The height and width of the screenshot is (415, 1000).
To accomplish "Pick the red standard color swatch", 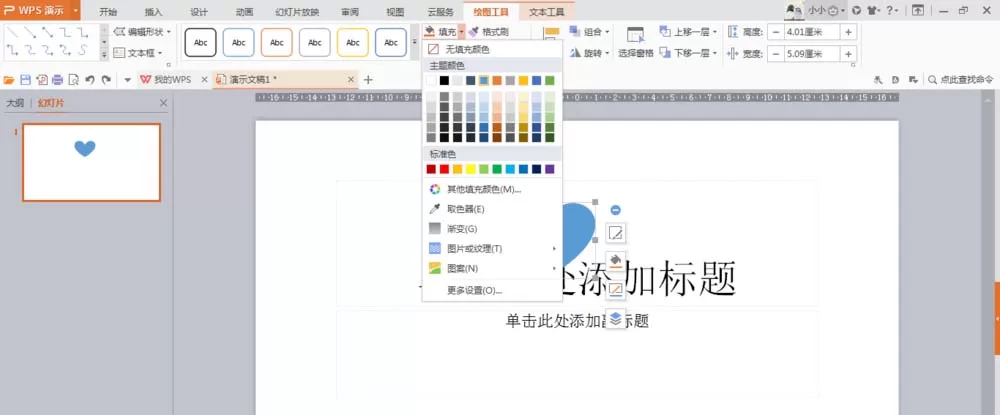I will tap(445, 169).
